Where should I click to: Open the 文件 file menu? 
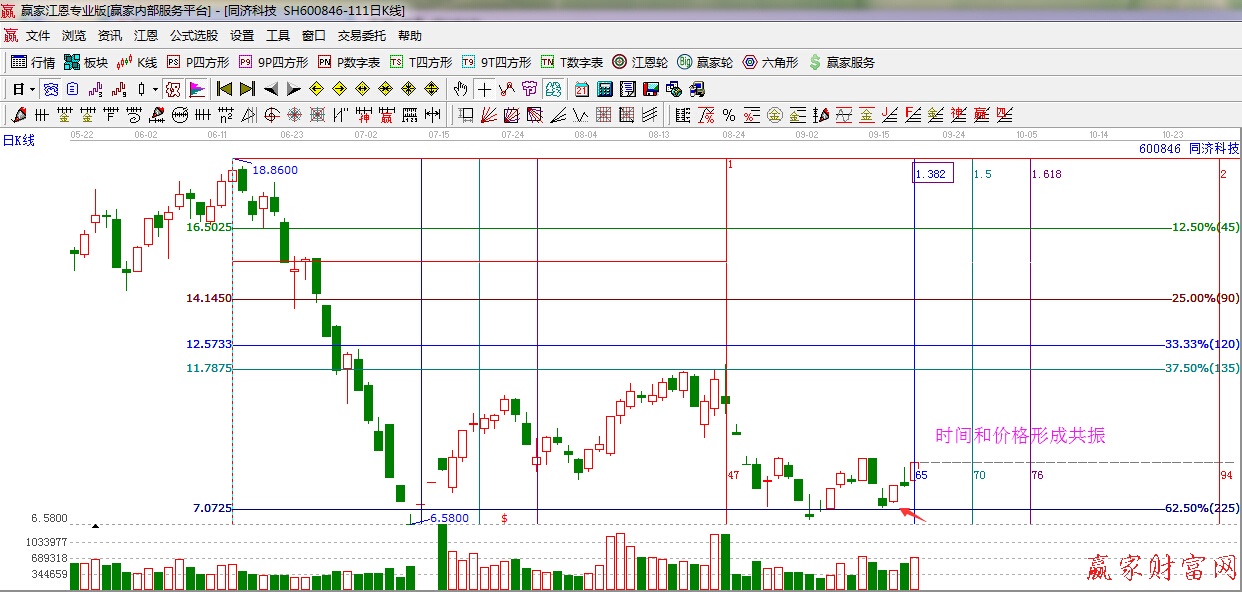(x=38, y=36)
